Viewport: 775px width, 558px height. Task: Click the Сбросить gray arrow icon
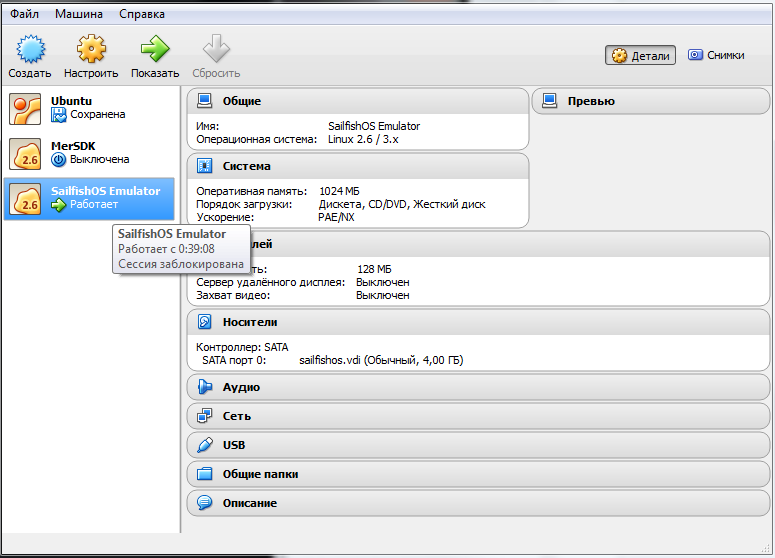click(x=216, y=48)
